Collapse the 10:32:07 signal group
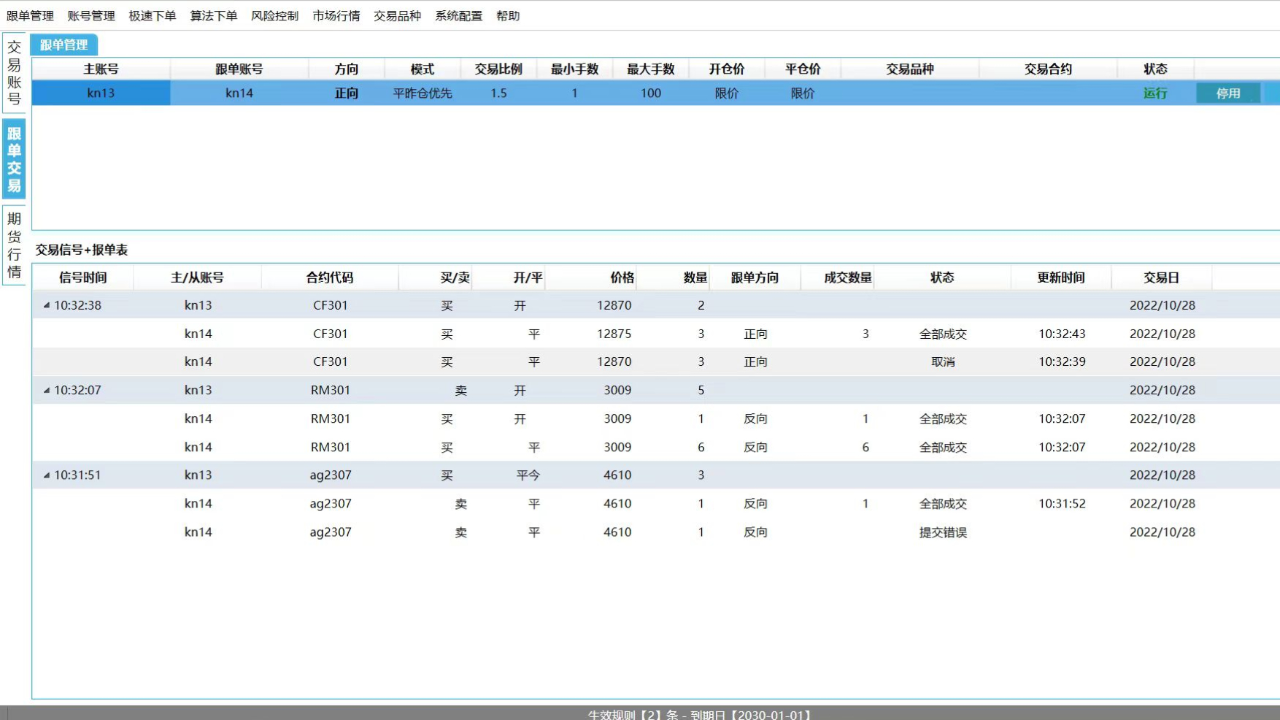 [44, 390]
